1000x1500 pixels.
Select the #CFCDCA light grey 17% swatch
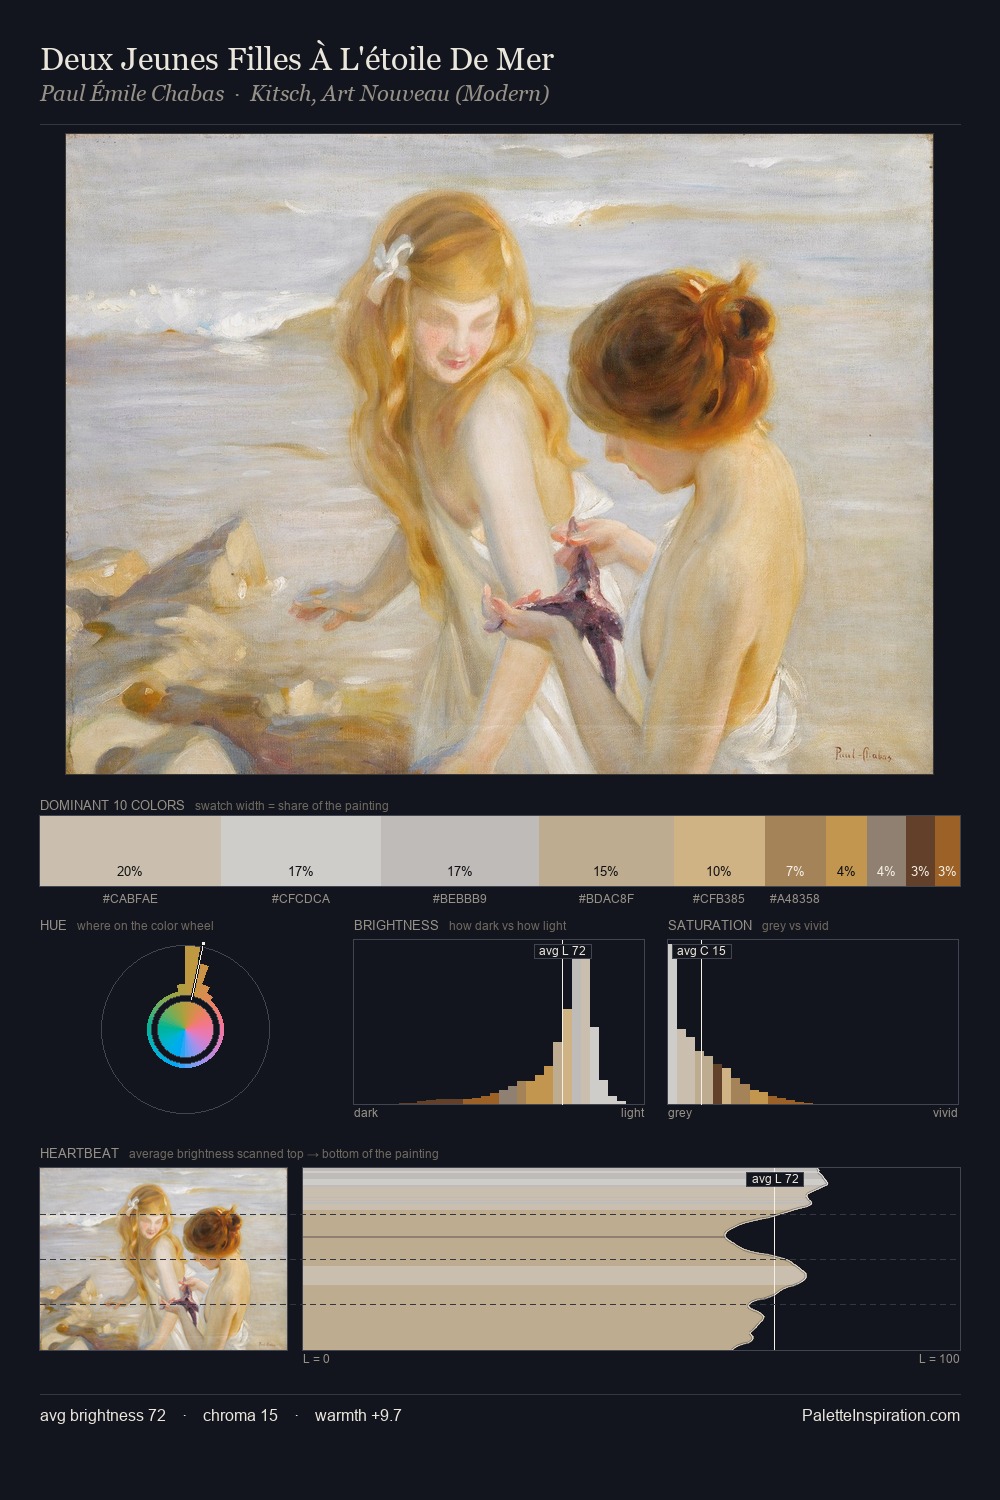tap(301, 851)
